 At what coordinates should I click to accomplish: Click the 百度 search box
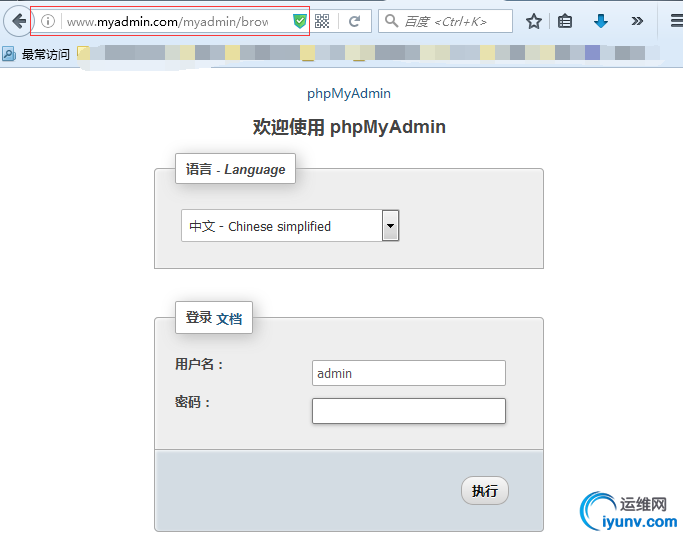click(445, 21)
